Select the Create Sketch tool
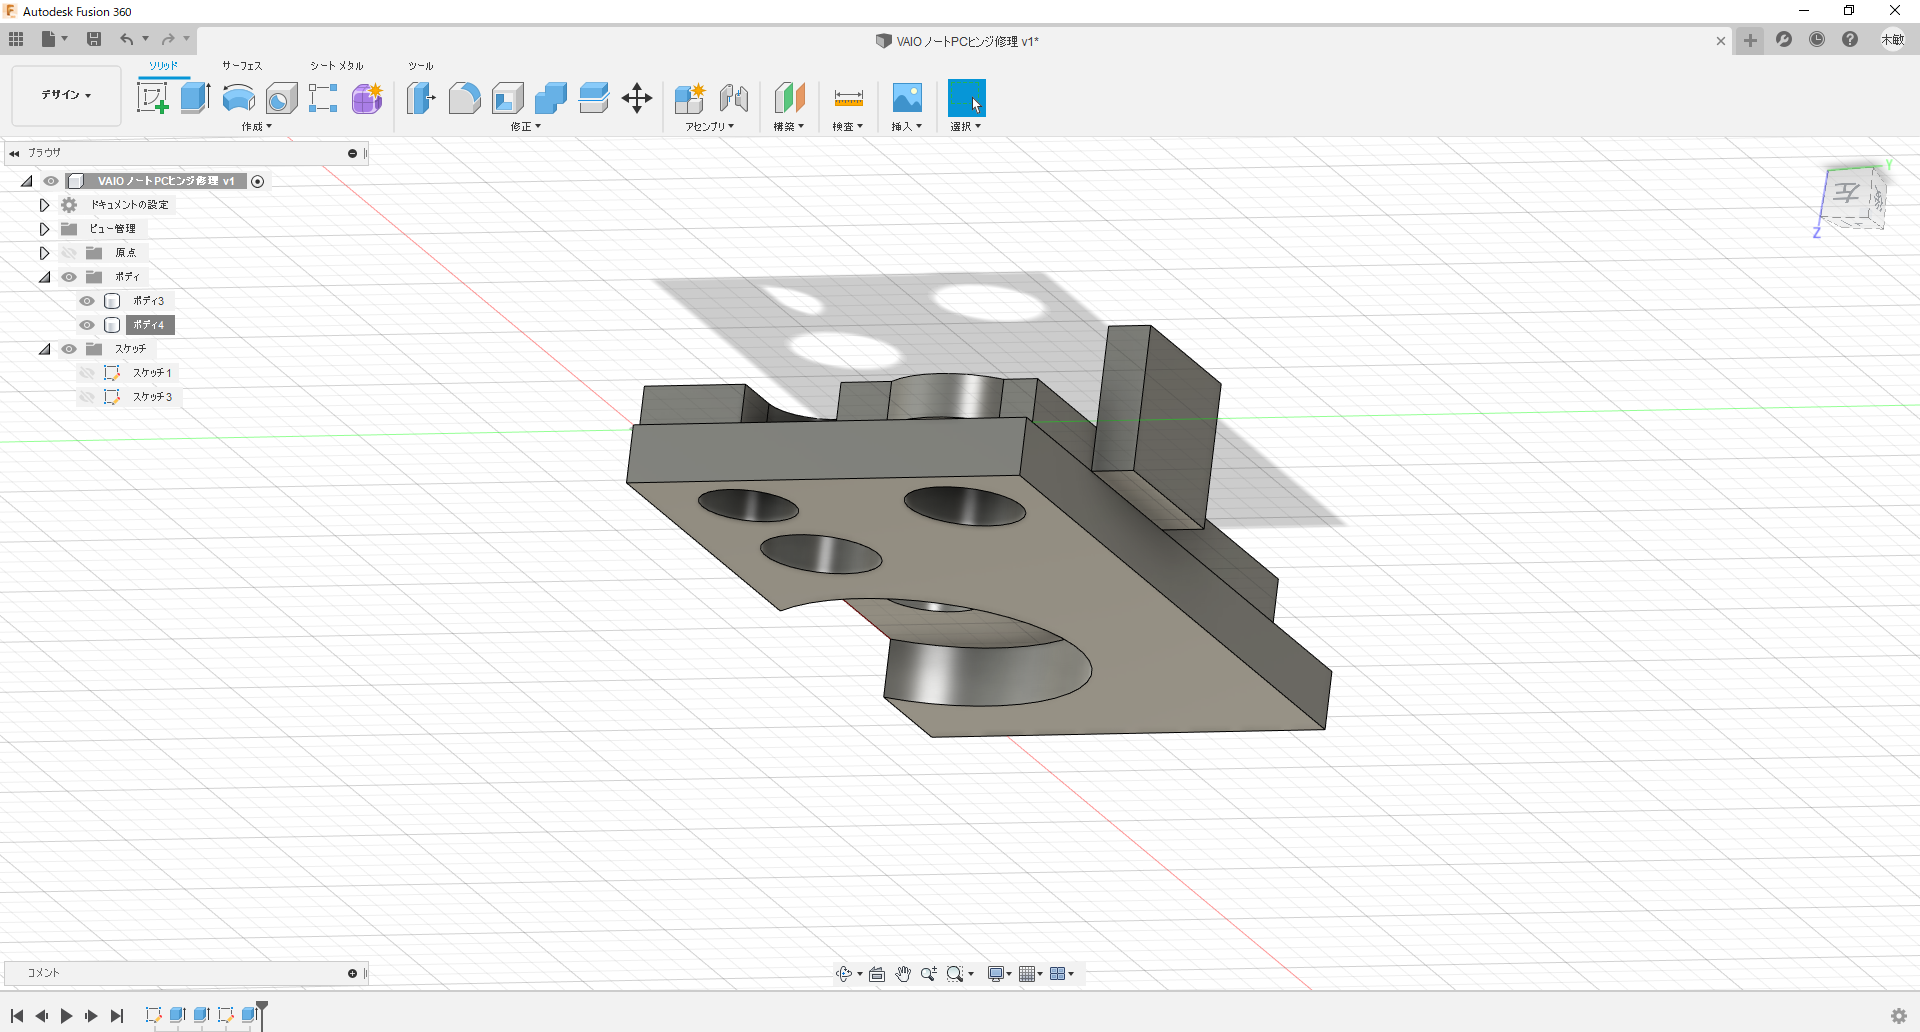The width and height of the screenshot is (1920, 1032). 152,98
